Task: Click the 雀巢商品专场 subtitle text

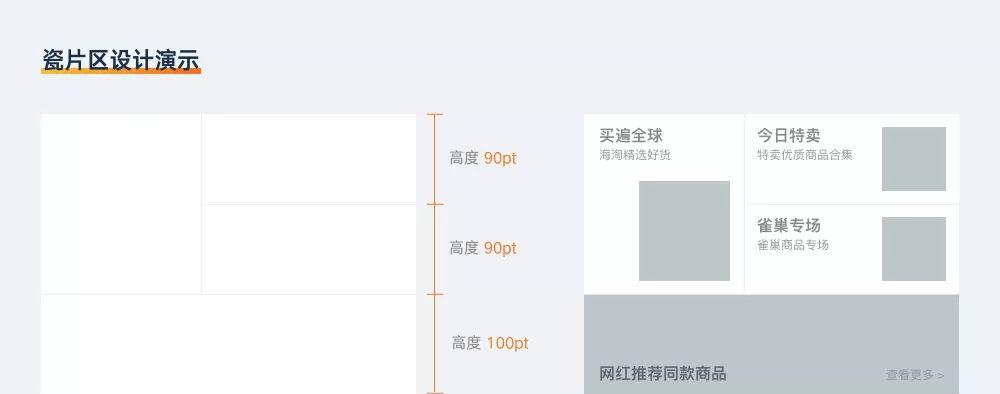Action: [793, 245]
